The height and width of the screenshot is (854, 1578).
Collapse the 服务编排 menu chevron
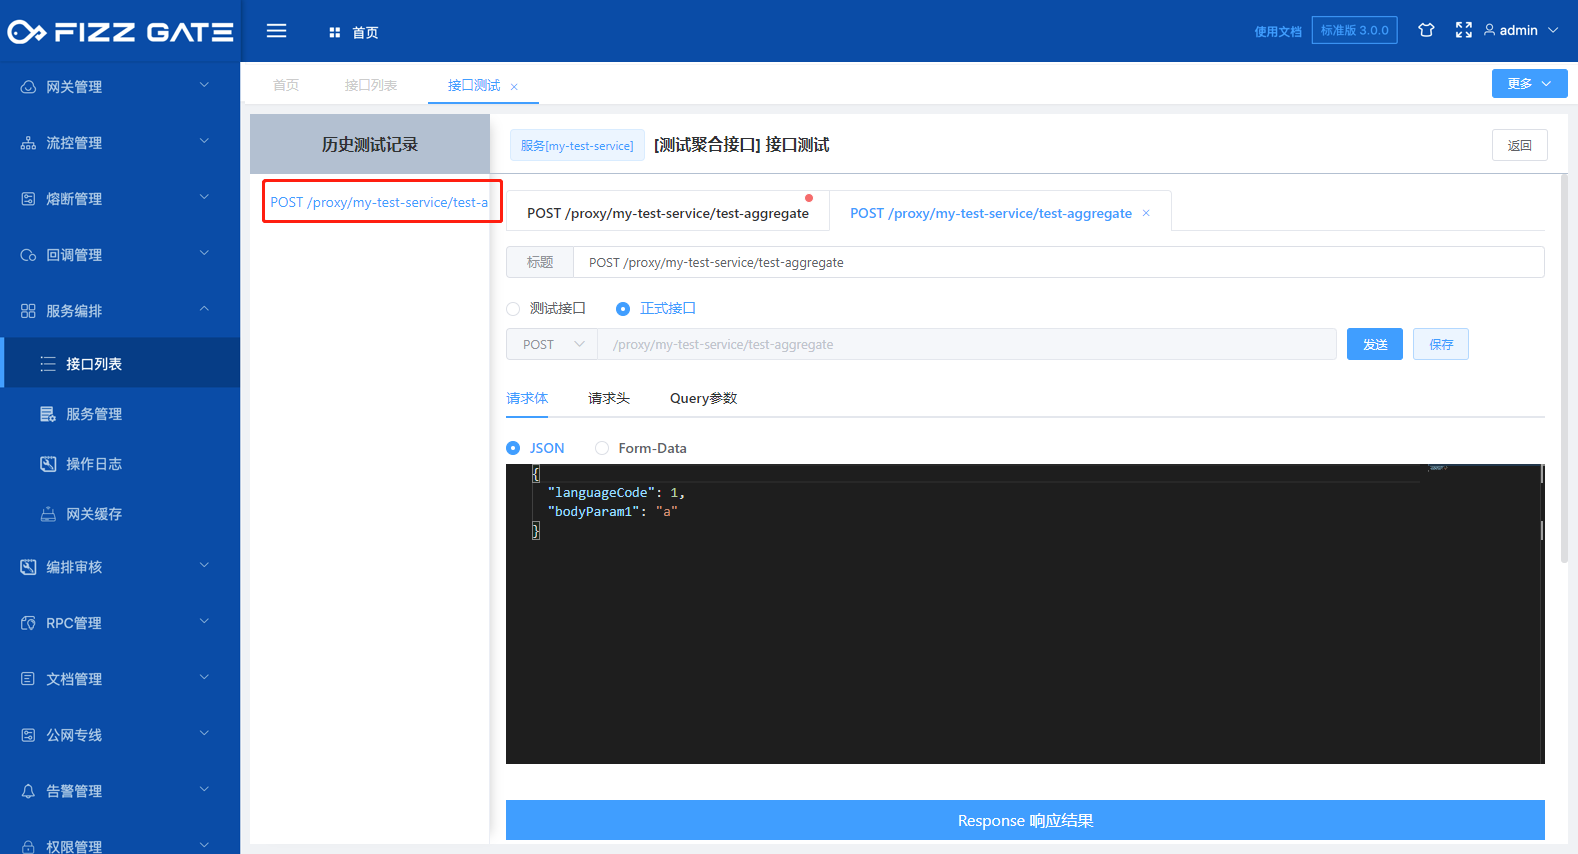pyautogui.click(x=204, y=309)
